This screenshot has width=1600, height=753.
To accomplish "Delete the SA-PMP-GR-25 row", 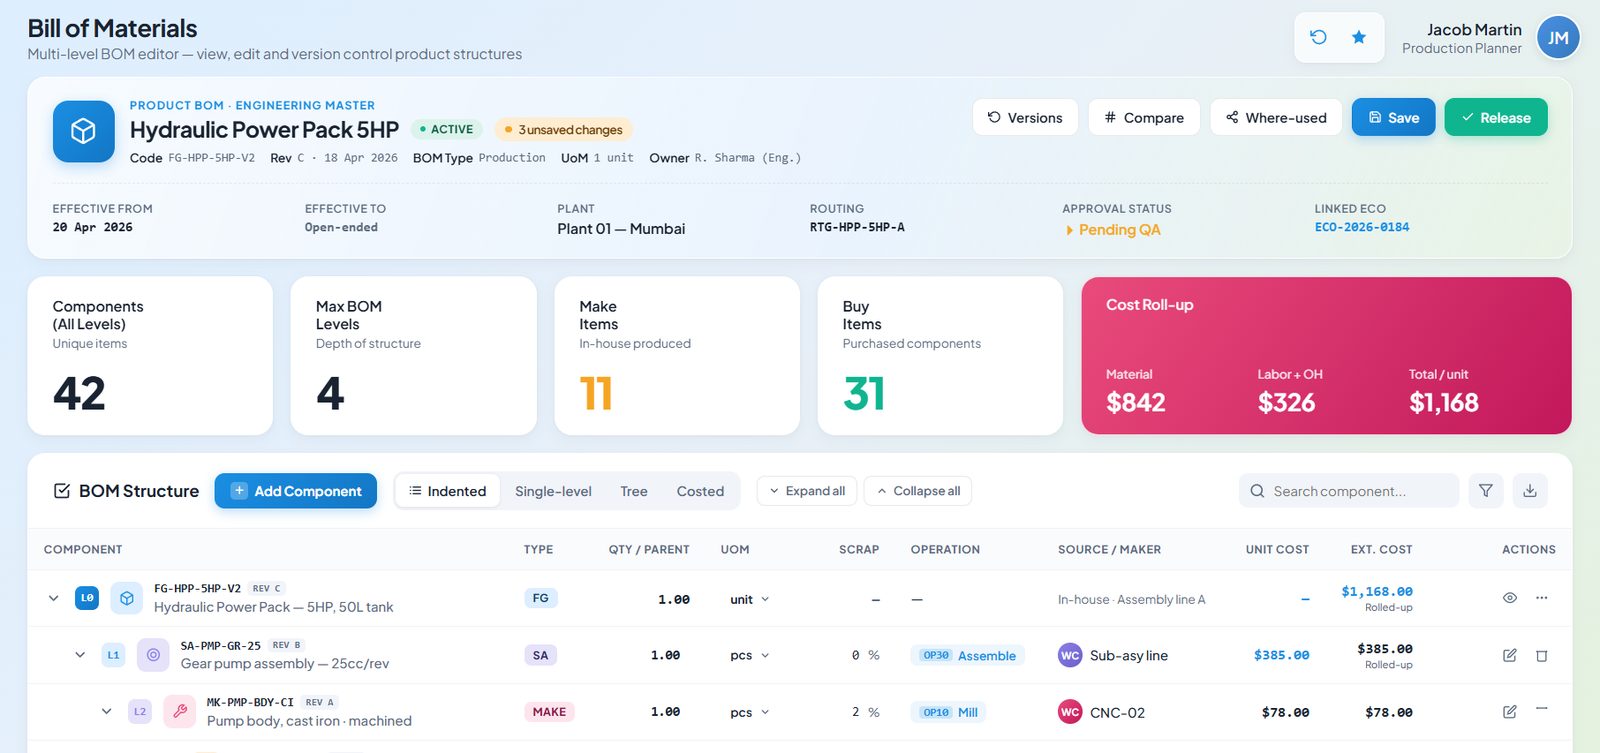I will click(x=1542, y=656).
